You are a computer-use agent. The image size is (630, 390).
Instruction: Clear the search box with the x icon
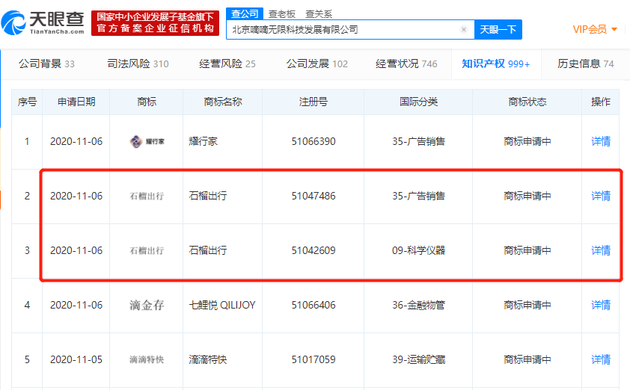point(464,29)
